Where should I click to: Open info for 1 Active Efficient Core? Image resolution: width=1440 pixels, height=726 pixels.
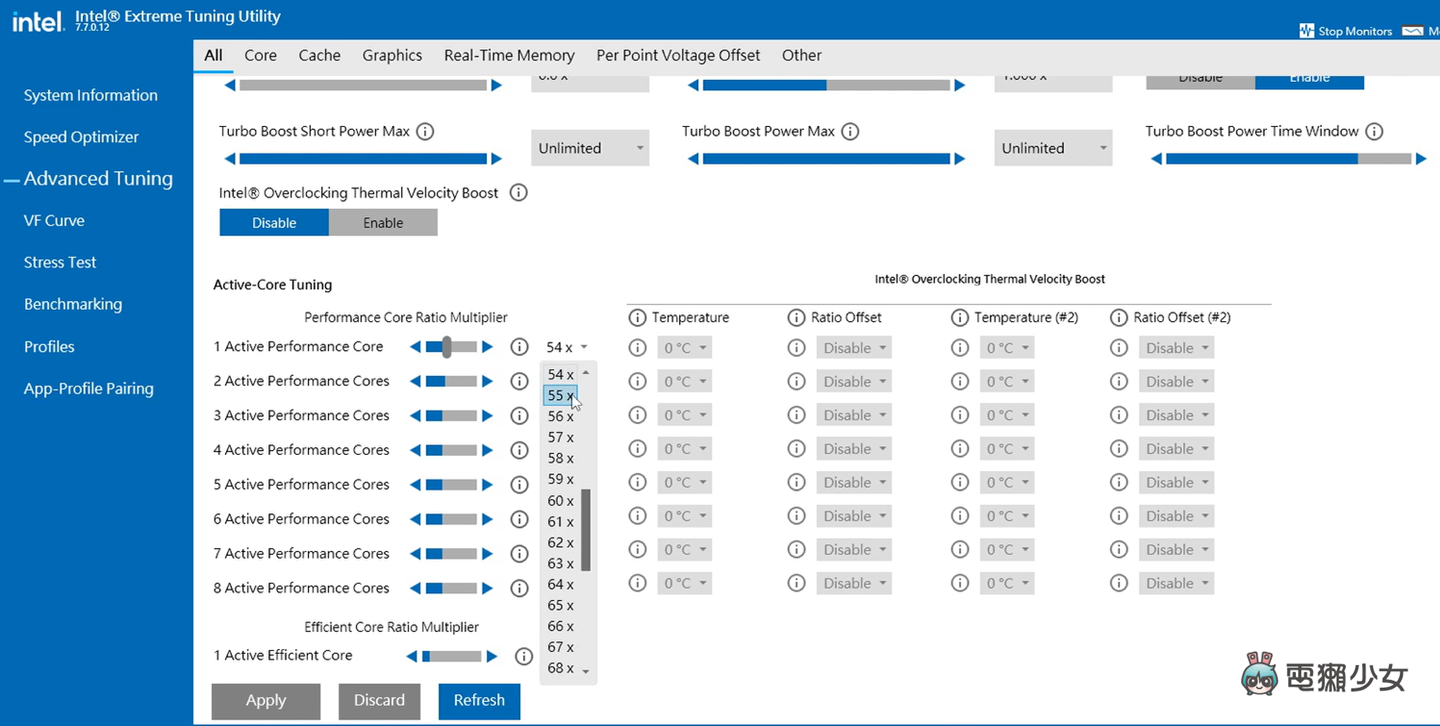point(523,656)
